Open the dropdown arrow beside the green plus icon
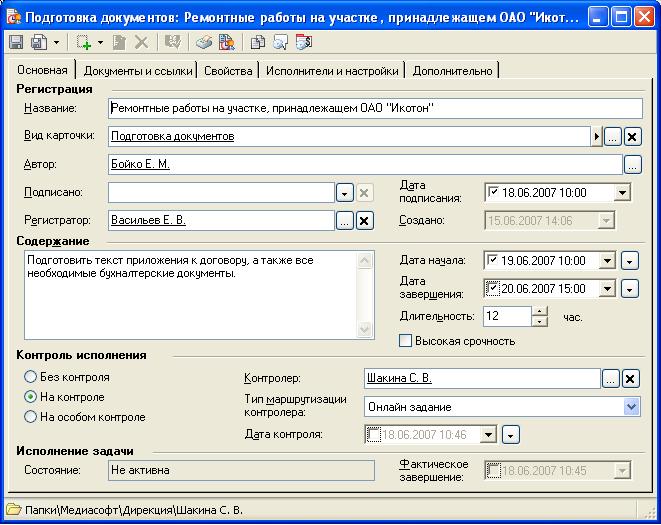Screen dimensions: 661x525 pos(100,43)
